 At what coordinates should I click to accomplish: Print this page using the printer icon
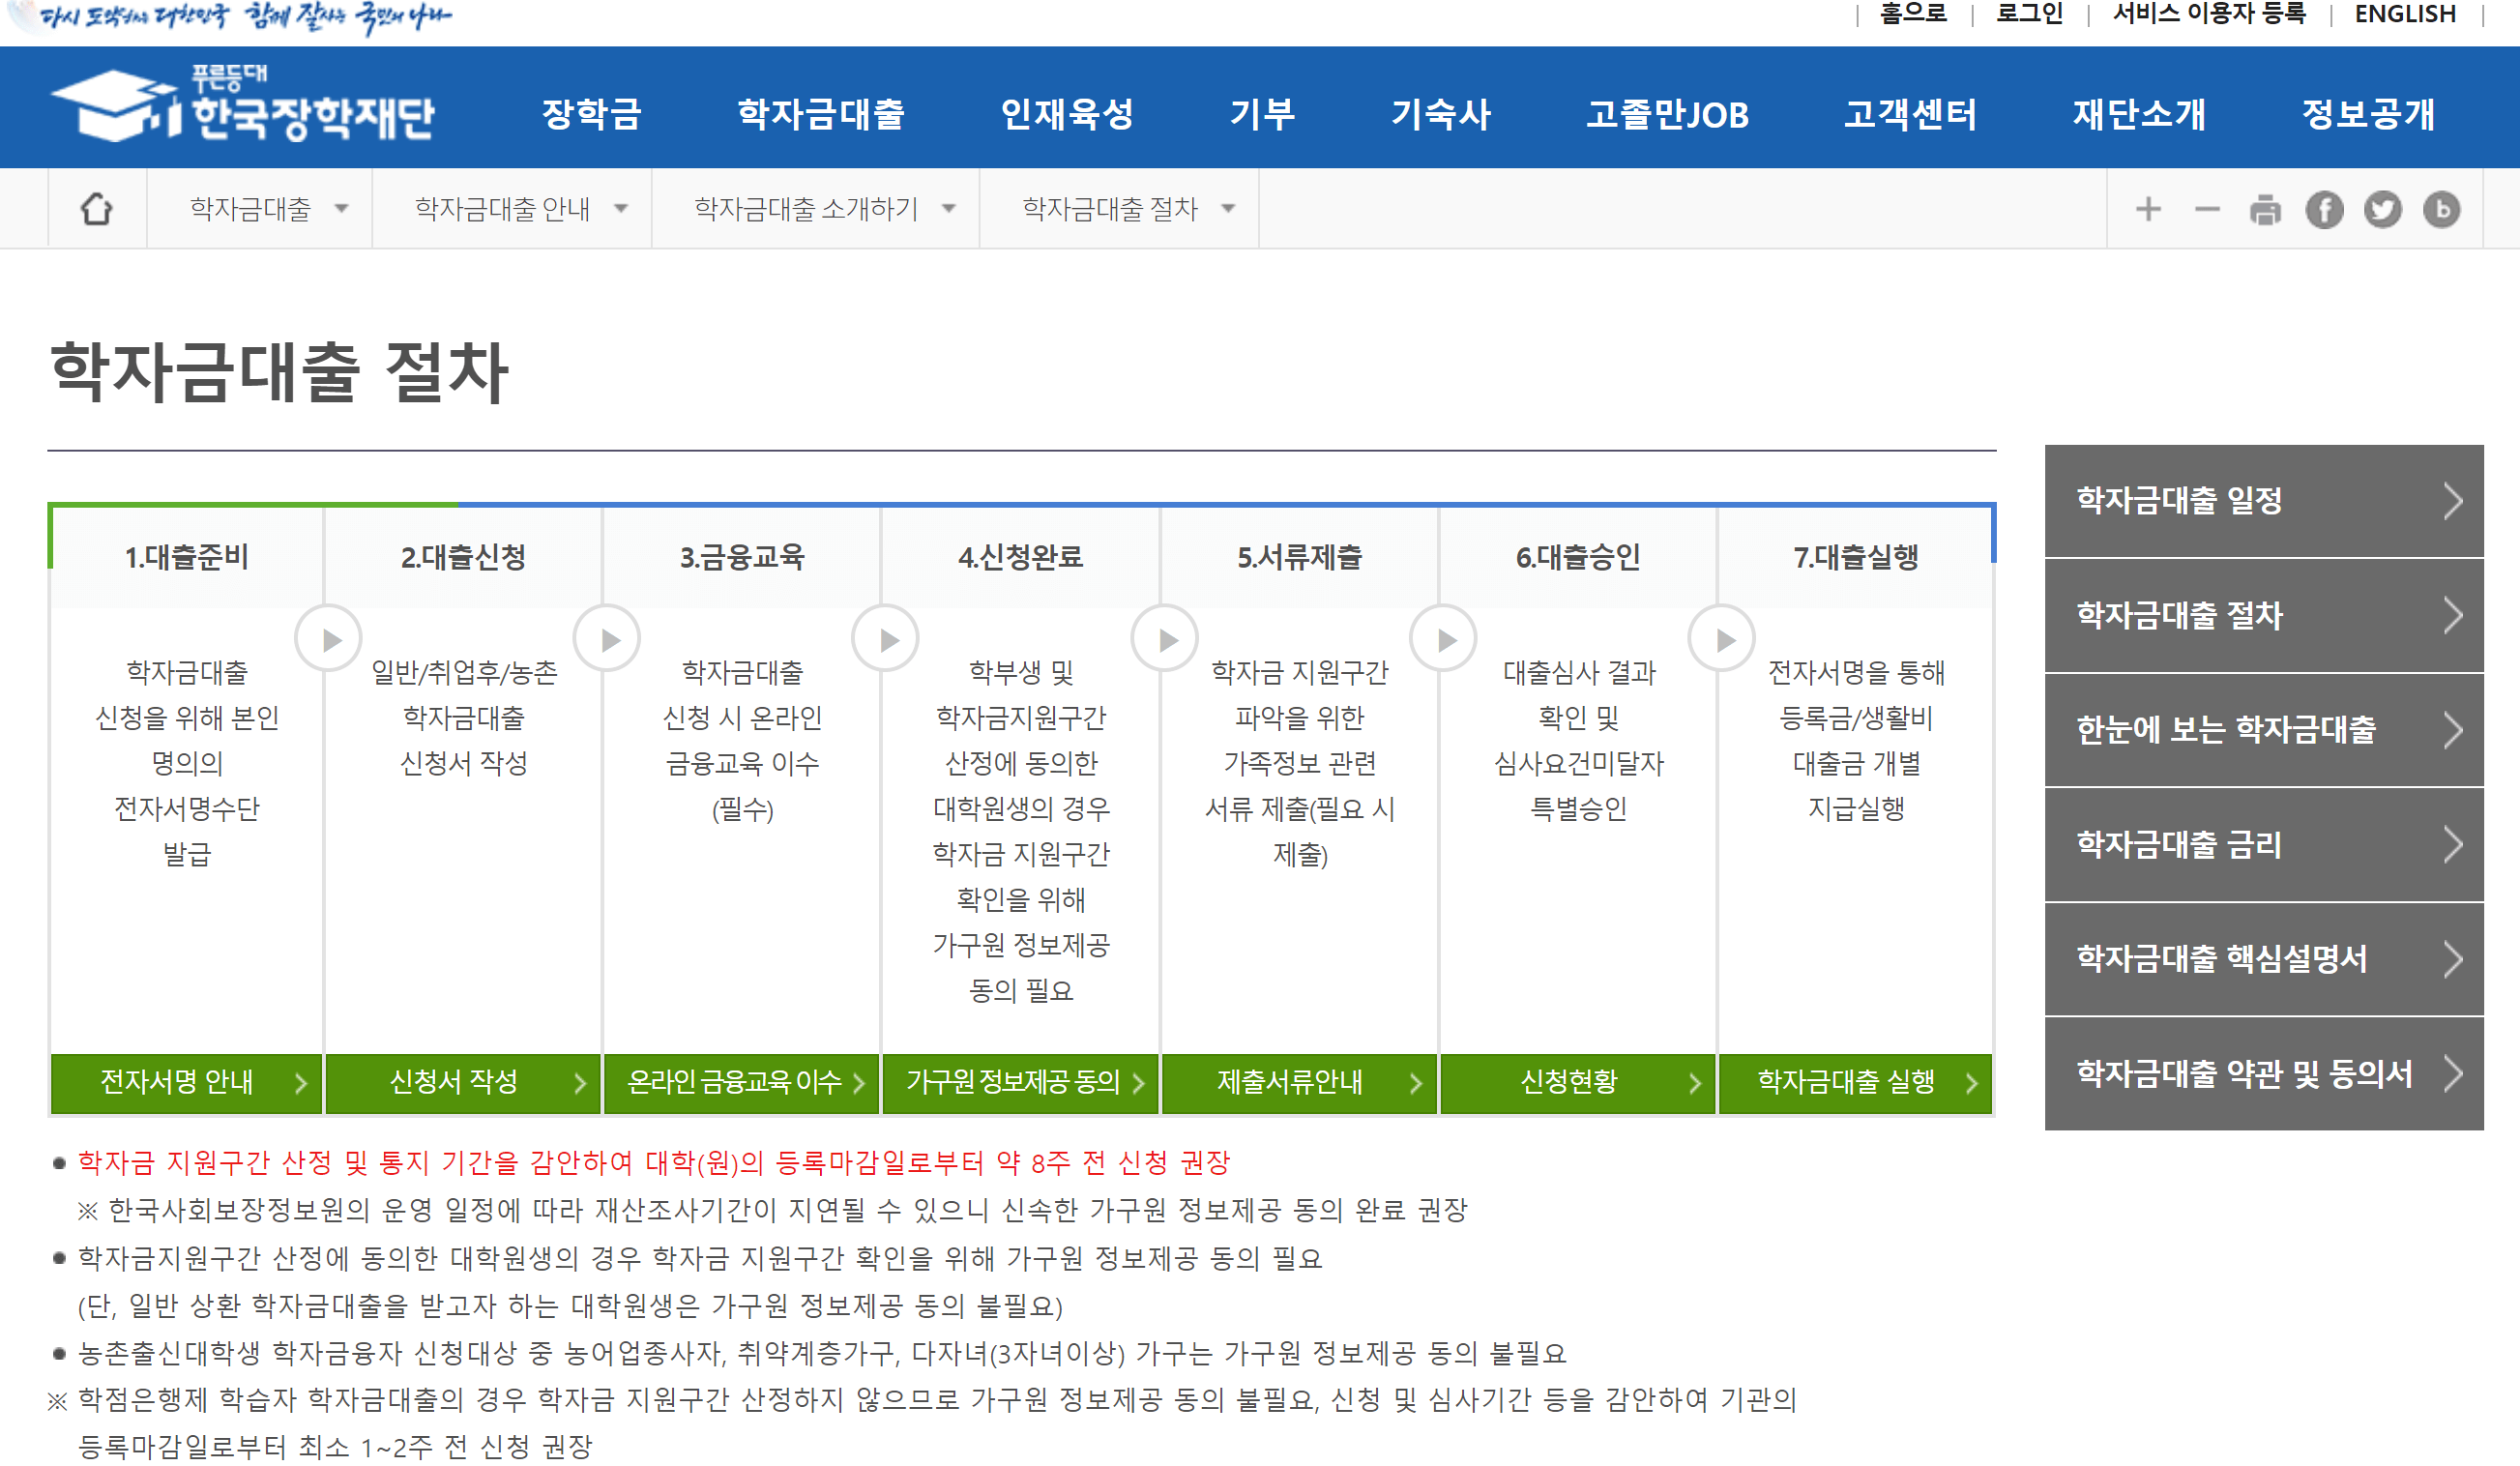click(2264, 208)
